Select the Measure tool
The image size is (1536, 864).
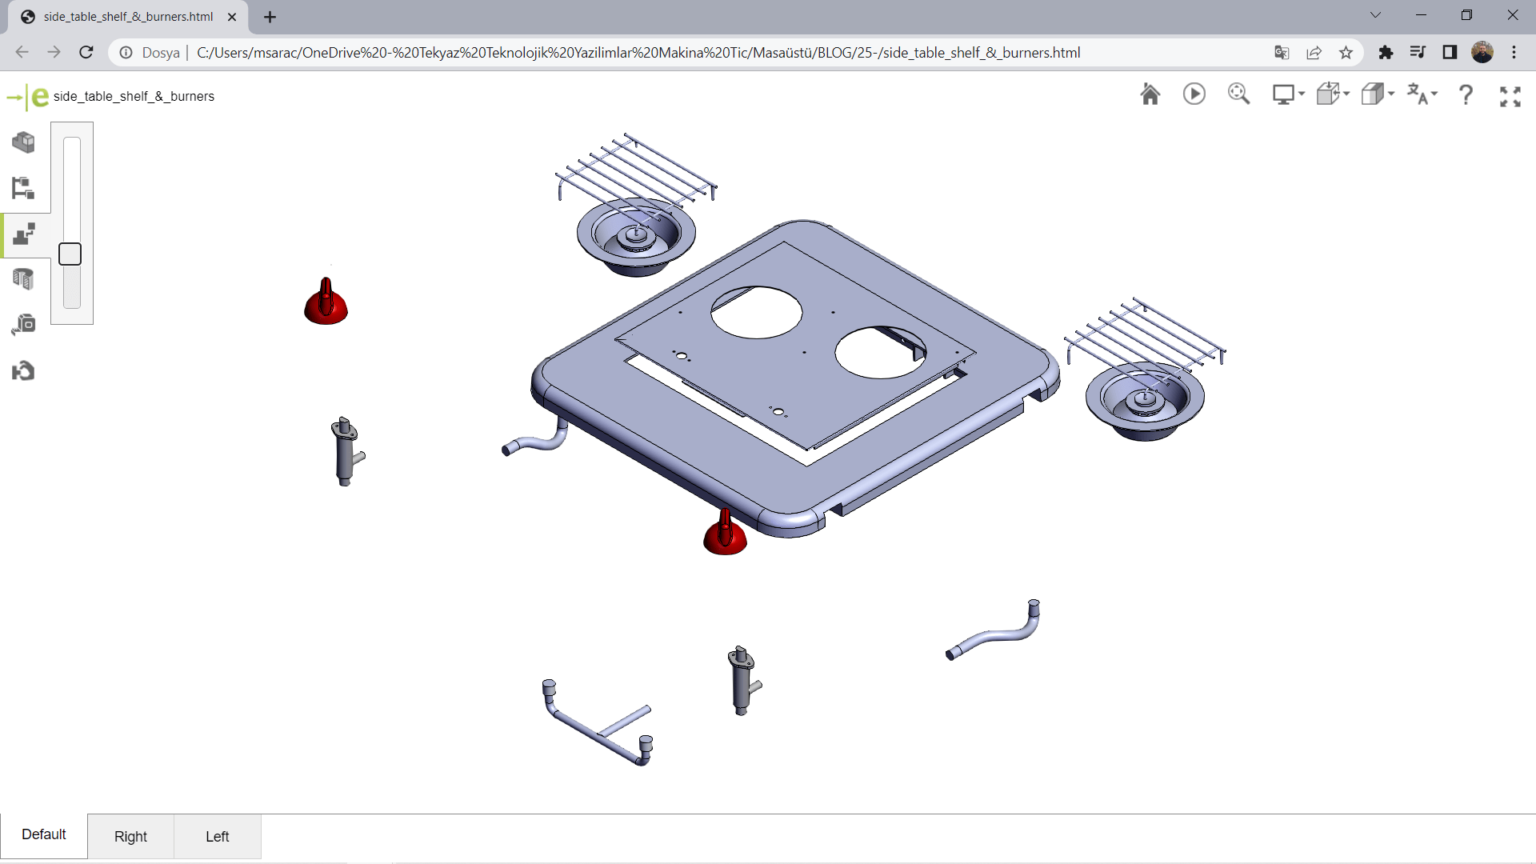[x=23, y=325]
